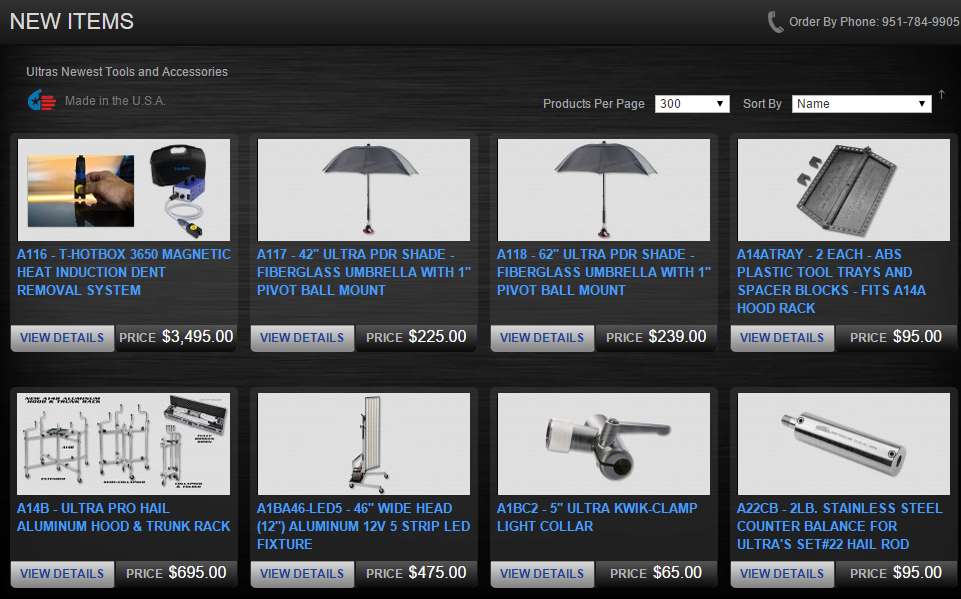The width and height of the screenshot is (961, 599).
Task: Click the $239.00 price of A118
Action: pos(677,337)
